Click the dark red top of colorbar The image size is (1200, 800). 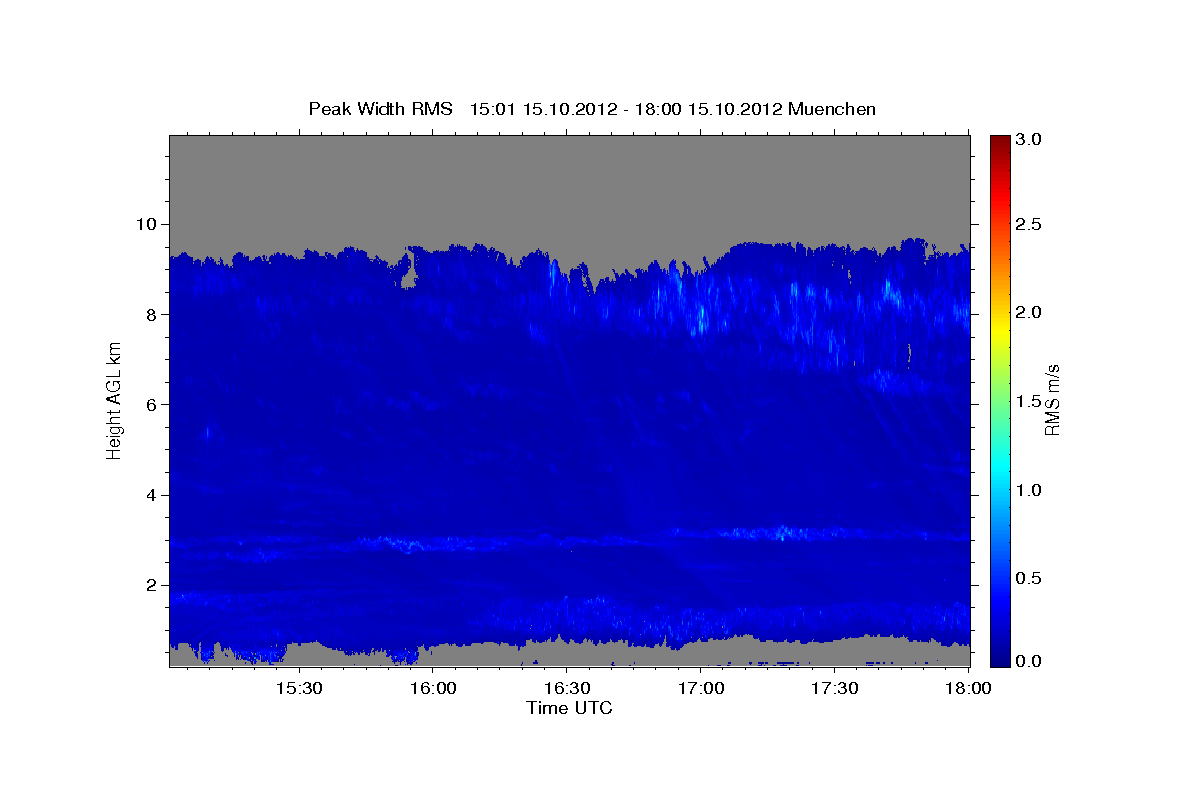[1000, 142]
